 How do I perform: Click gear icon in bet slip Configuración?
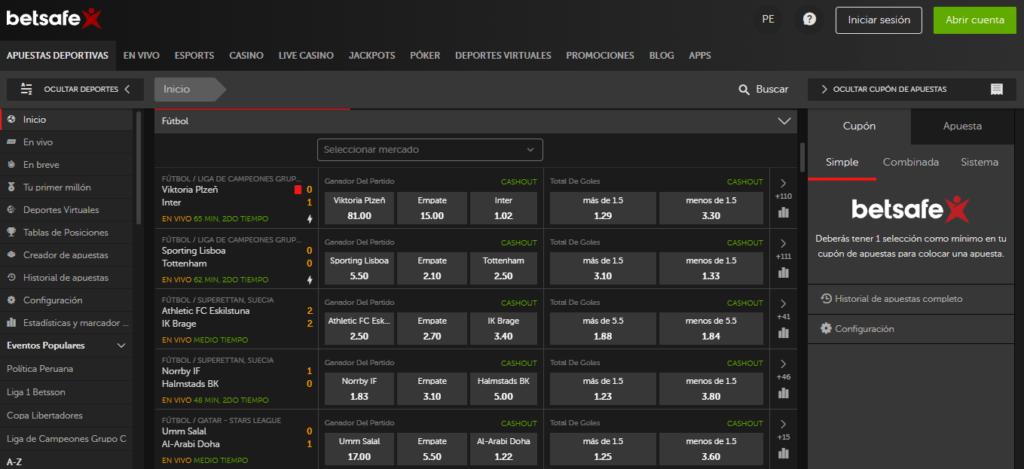[826, 329]
